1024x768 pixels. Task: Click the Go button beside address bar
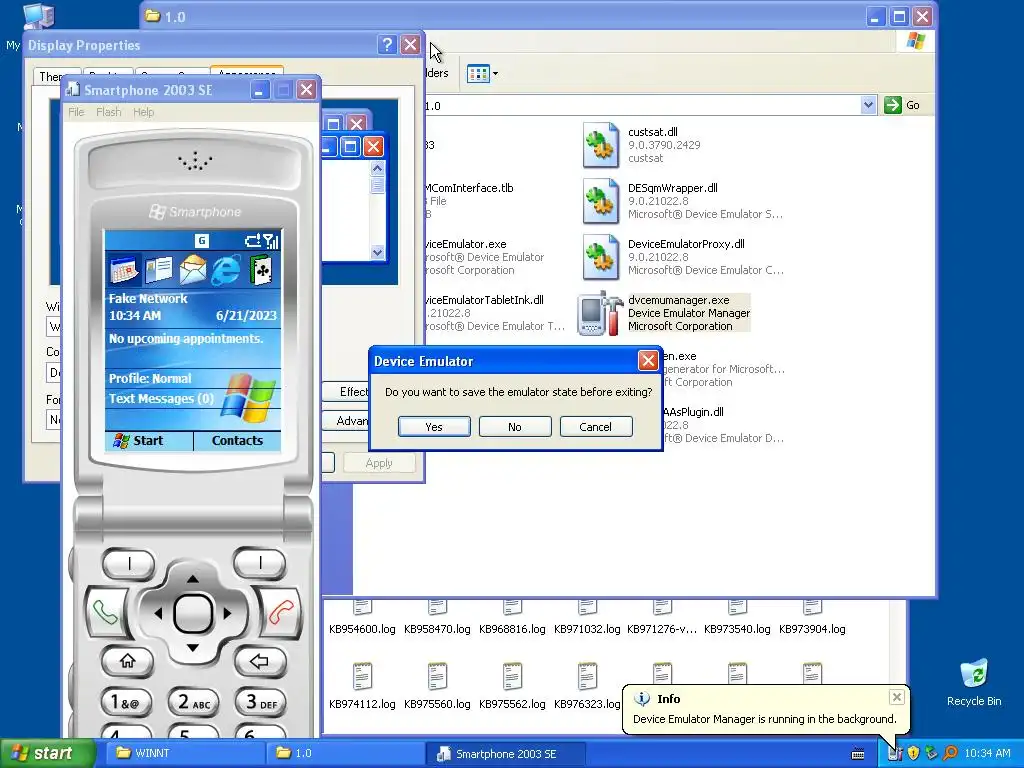pyautogui.click(x=903, y=104)
